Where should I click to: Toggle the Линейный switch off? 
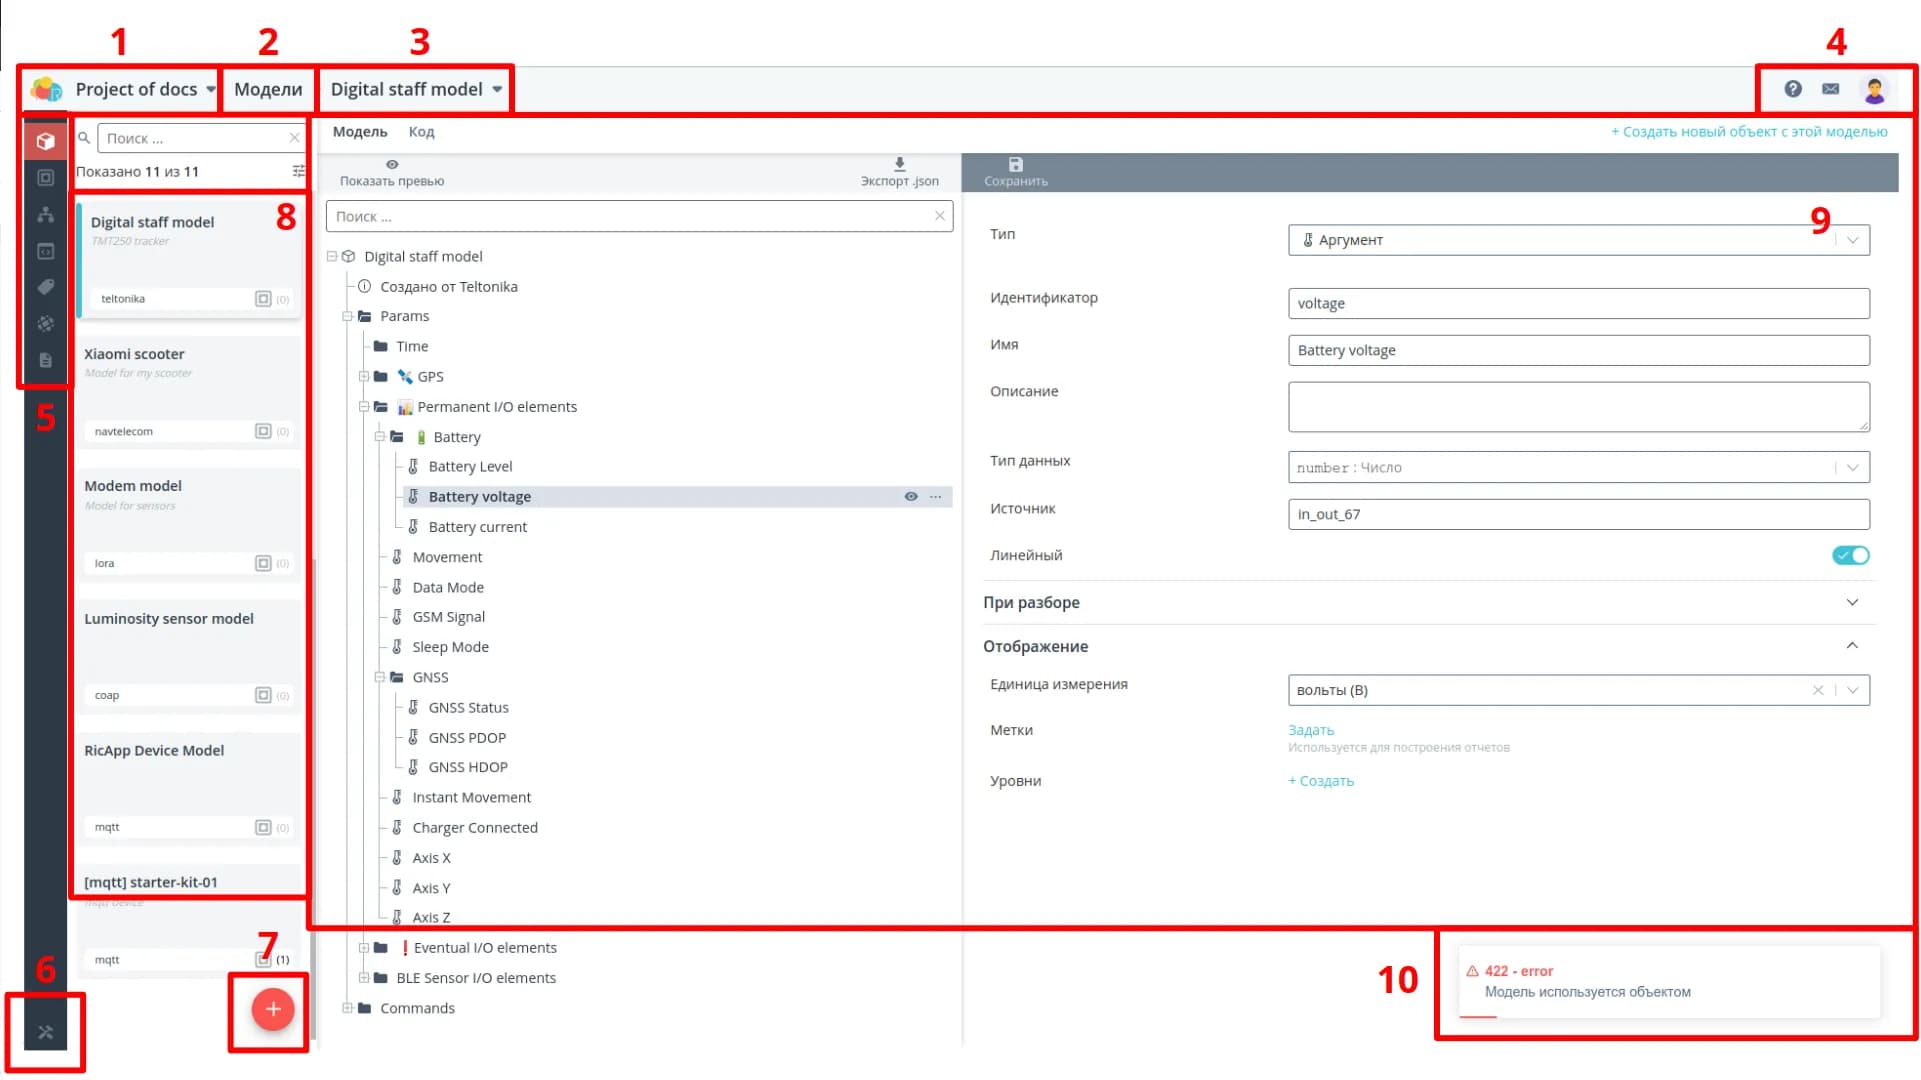(1850, 555)
